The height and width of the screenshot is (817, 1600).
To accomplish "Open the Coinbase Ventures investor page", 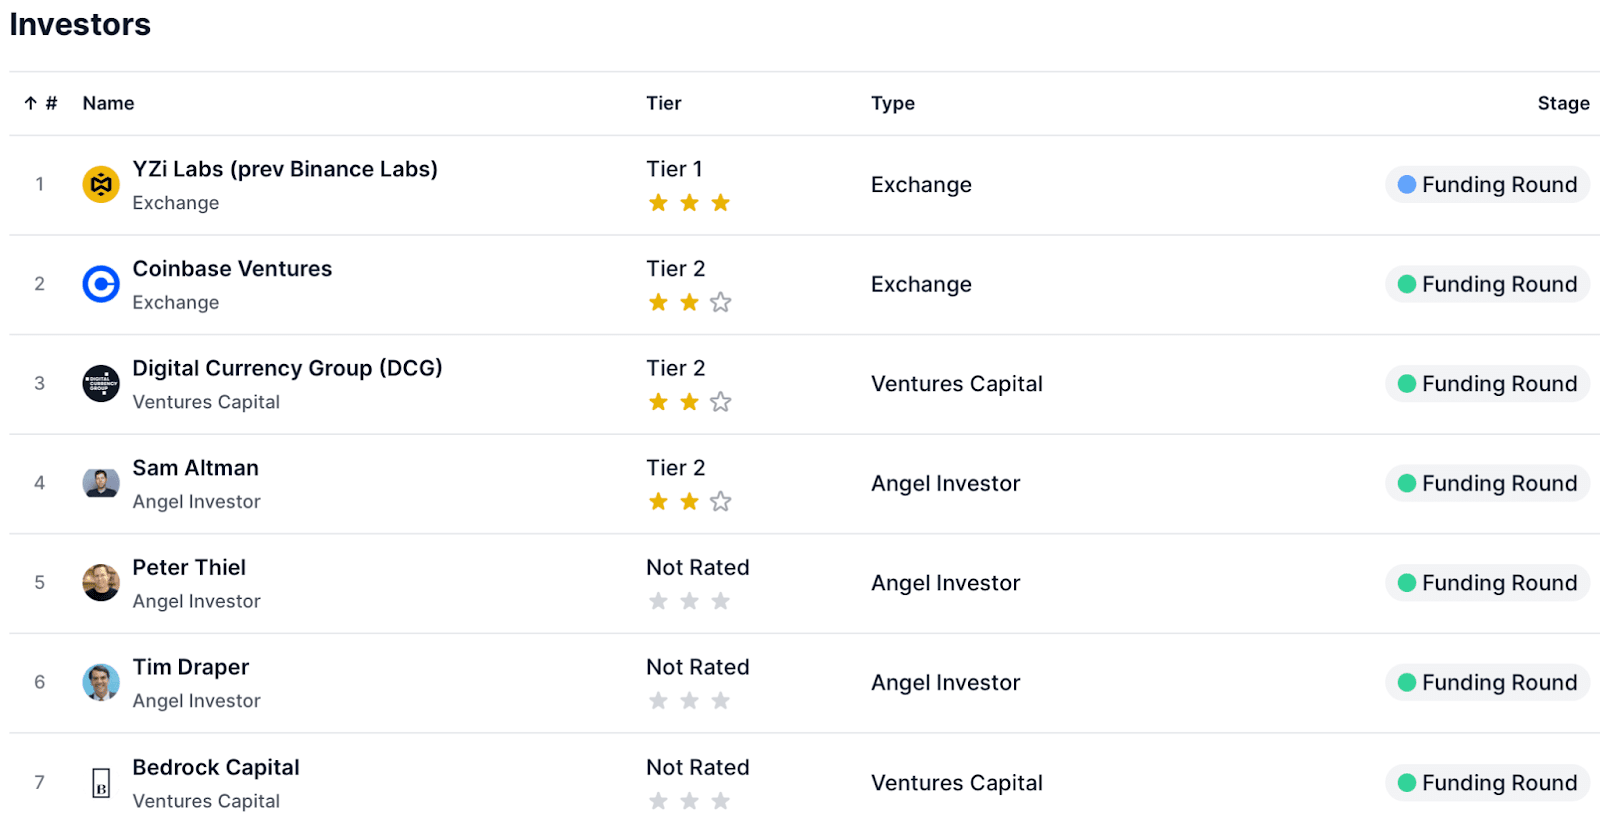I will (232, 269).
